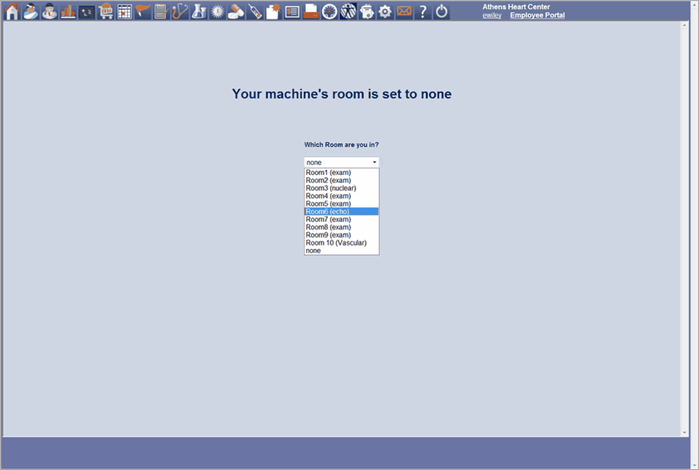Click the envelope messages icon

(404, 12)
